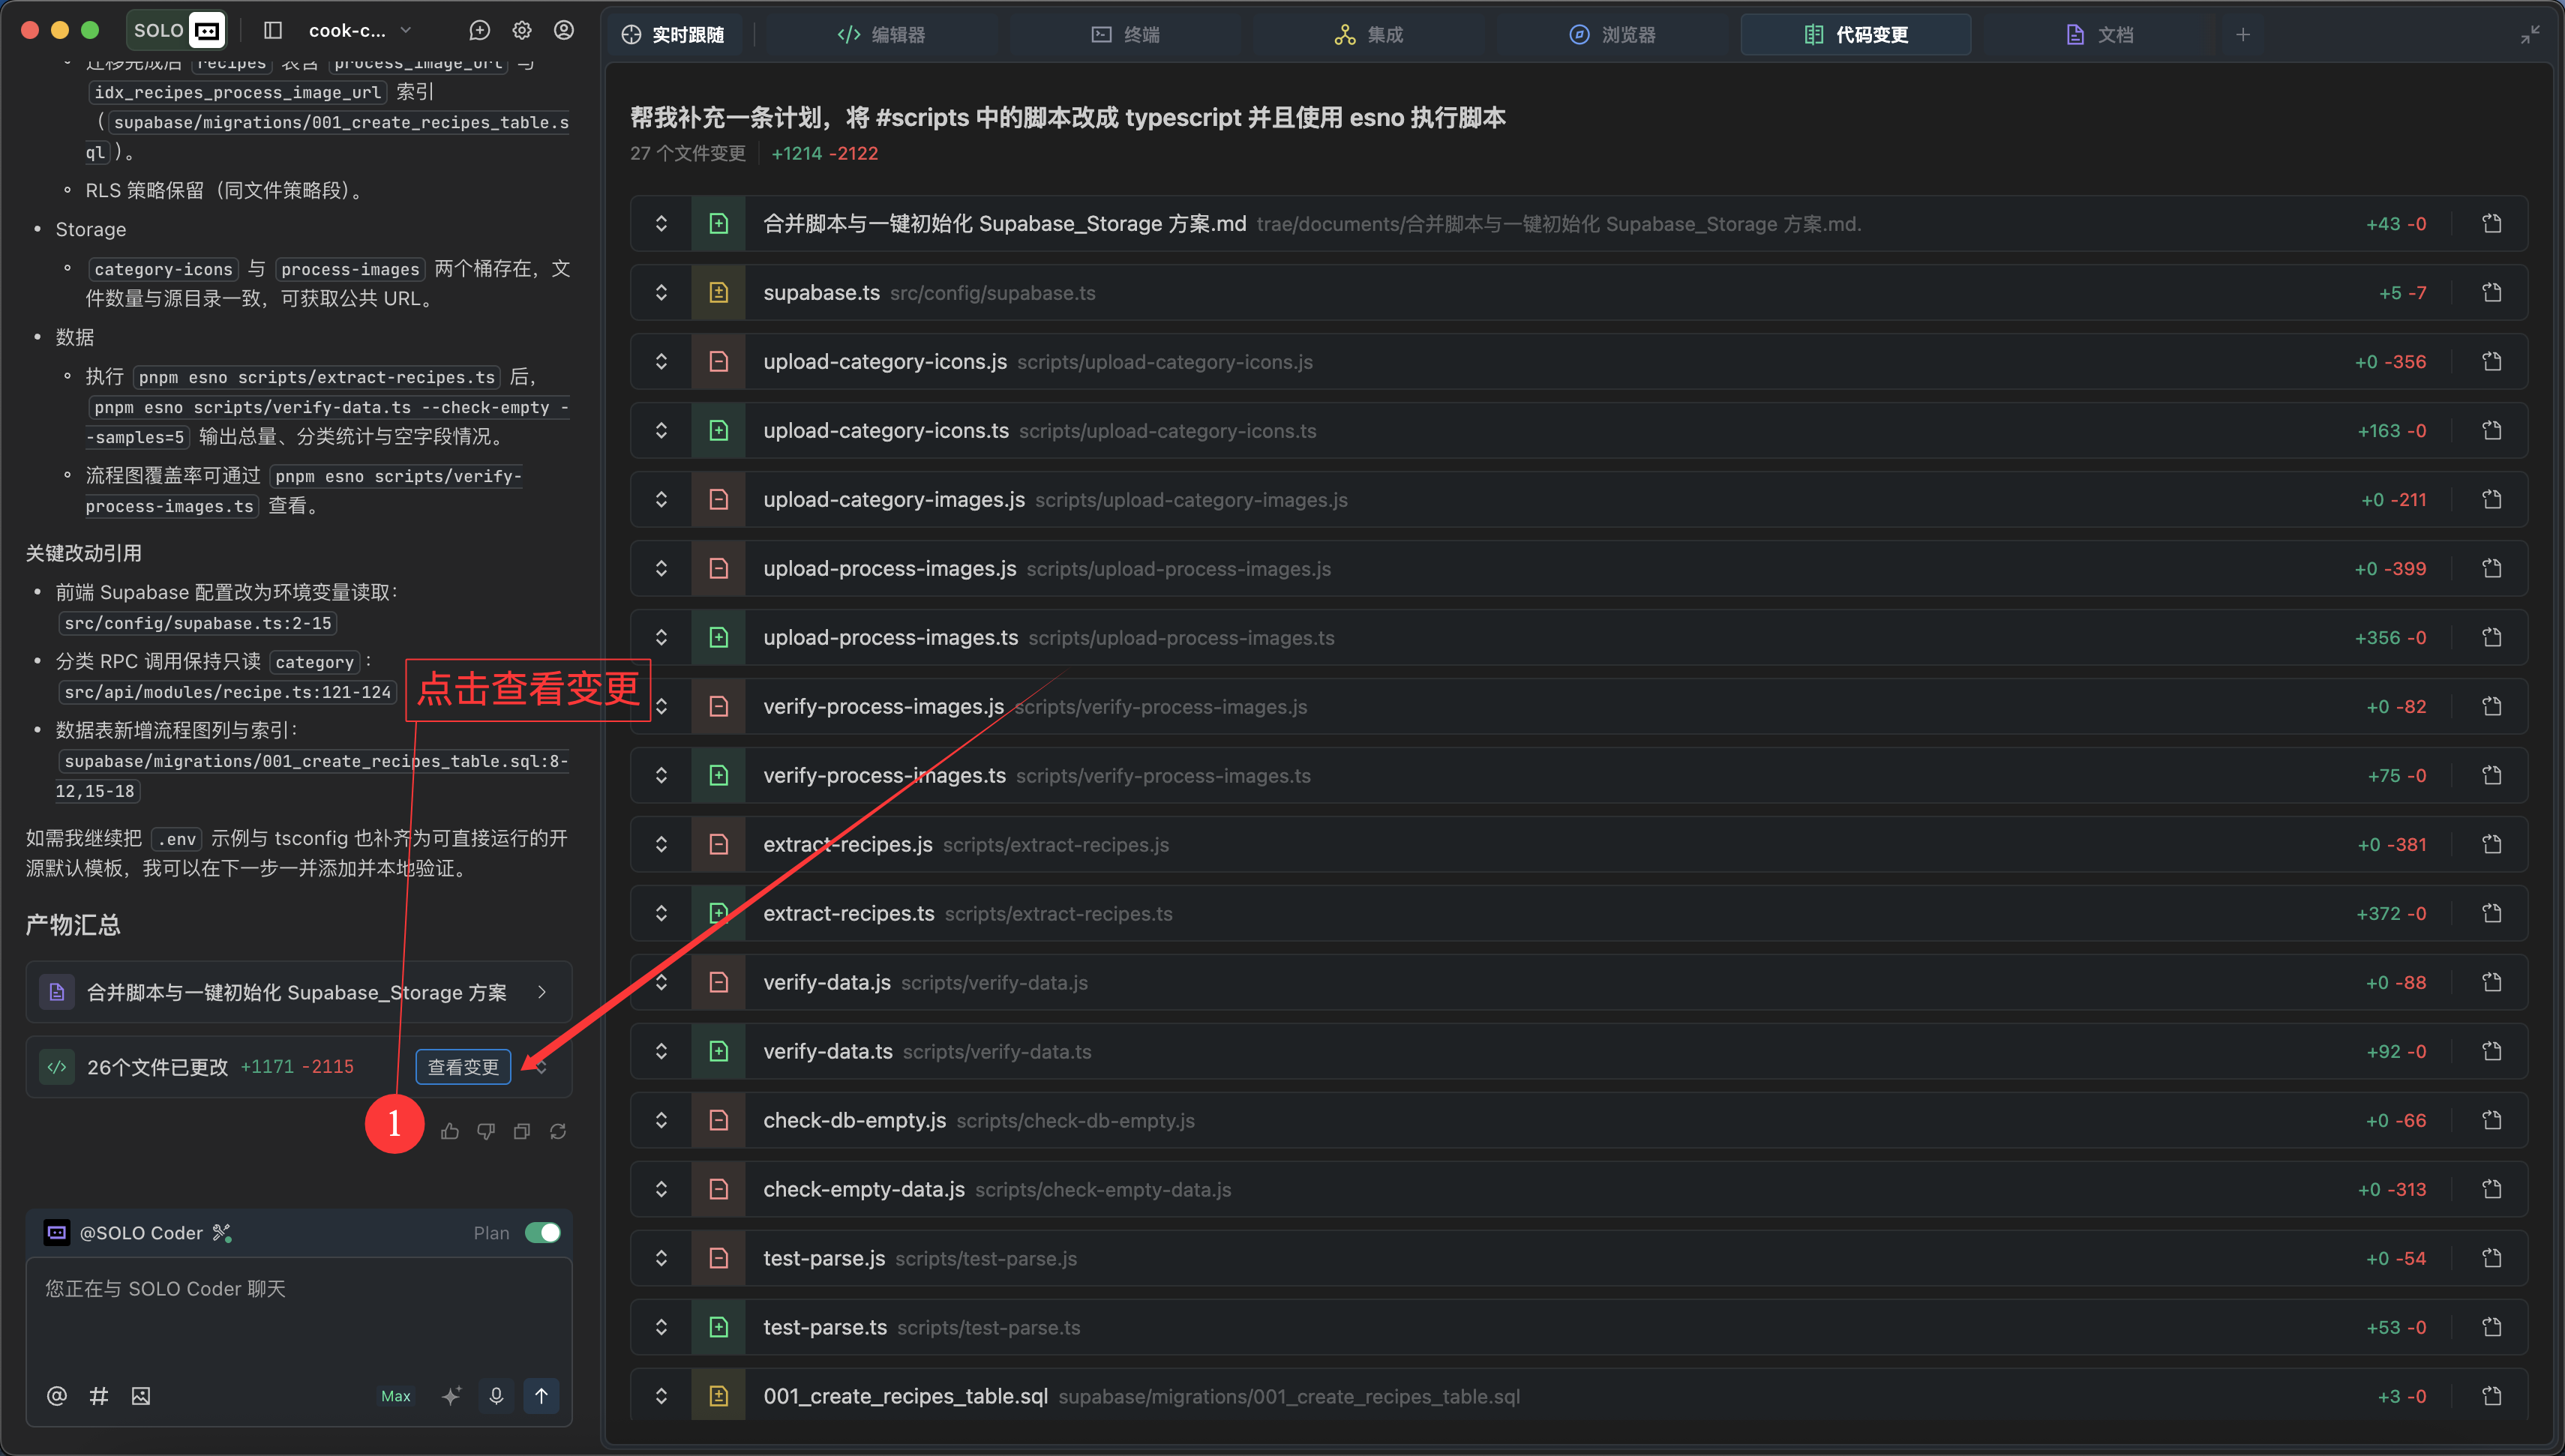Open the settings gear icon
Image resolution: width=2565 pixels, height=1456 pixels.
[522, 31]
